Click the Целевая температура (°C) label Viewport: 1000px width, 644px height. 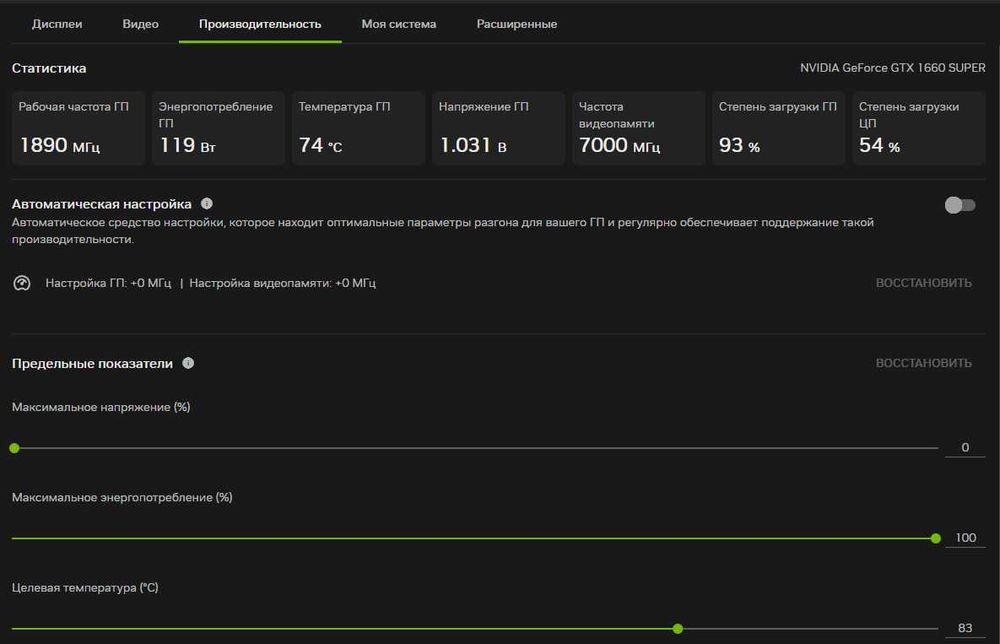click(85, 588)
